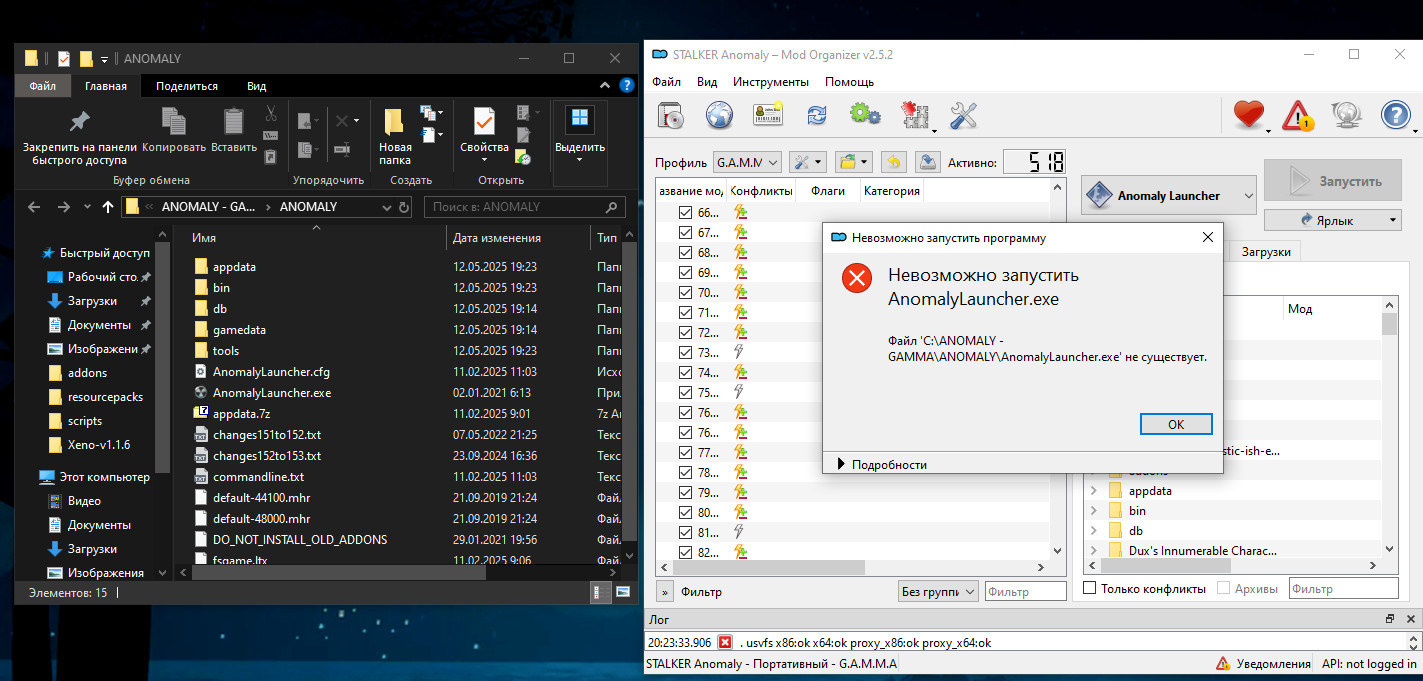Click Уведомления in Mod Organizer status bar
The width and height of the screenshot is (1423, 681).
[1263, 663]
